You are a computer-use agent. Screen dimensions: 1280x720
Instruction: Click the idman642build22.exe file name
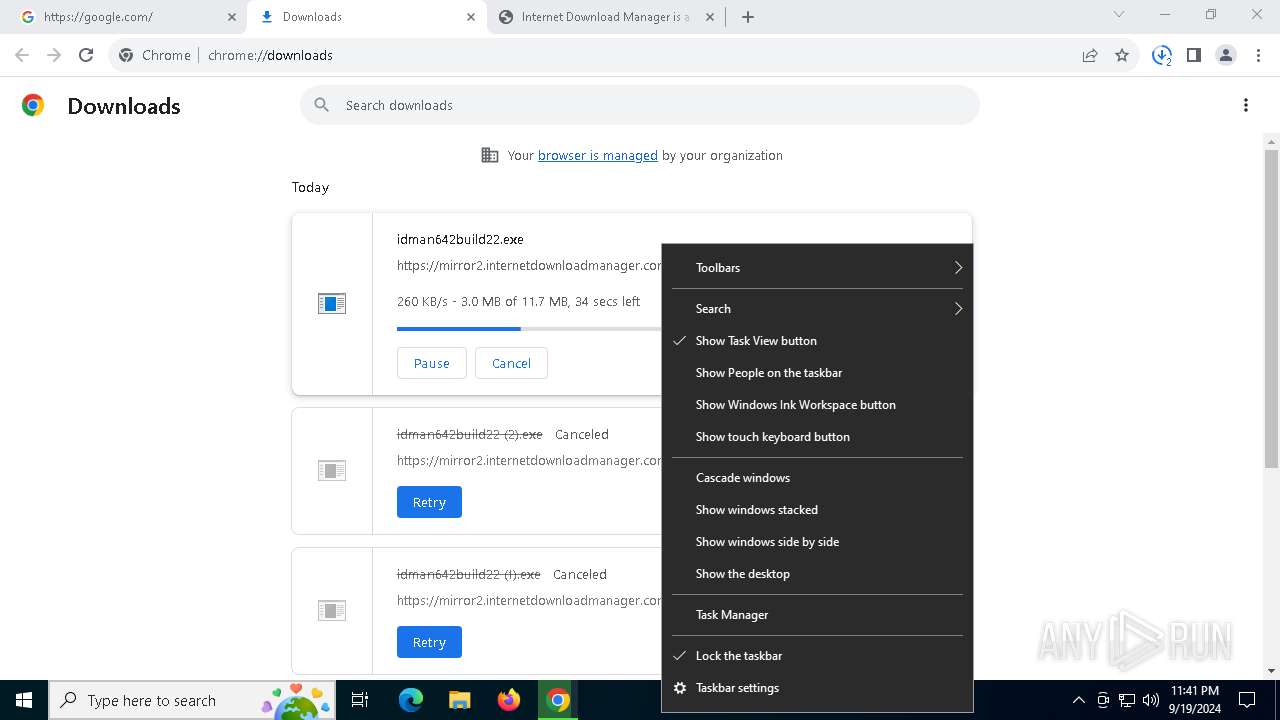tap(460, 239)
